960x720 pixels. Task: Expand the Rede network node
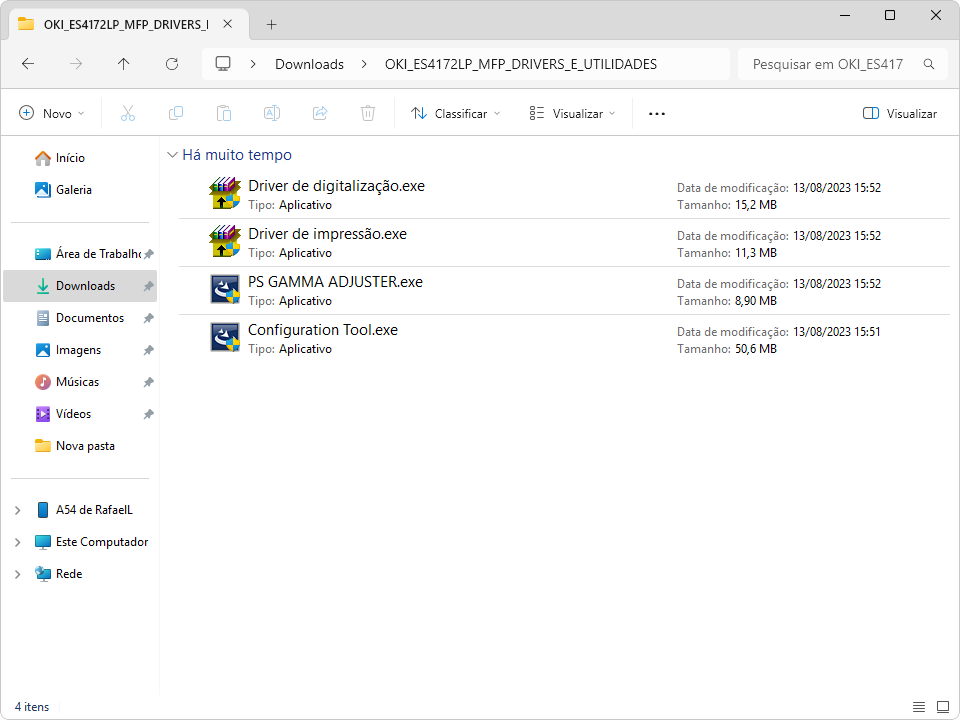(x=18, y=574)
